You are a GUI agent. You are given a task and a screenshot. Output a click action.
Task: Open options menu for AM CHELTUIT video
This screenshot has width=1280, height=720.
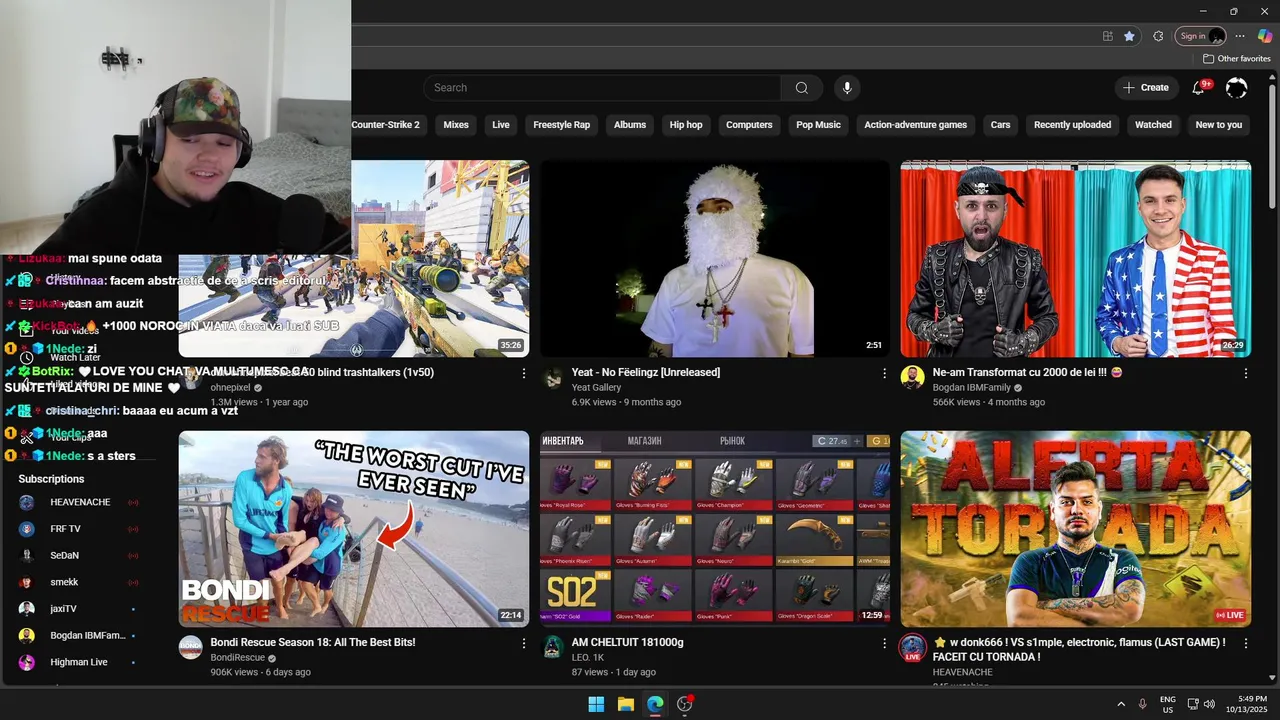(x=884, y=643)
